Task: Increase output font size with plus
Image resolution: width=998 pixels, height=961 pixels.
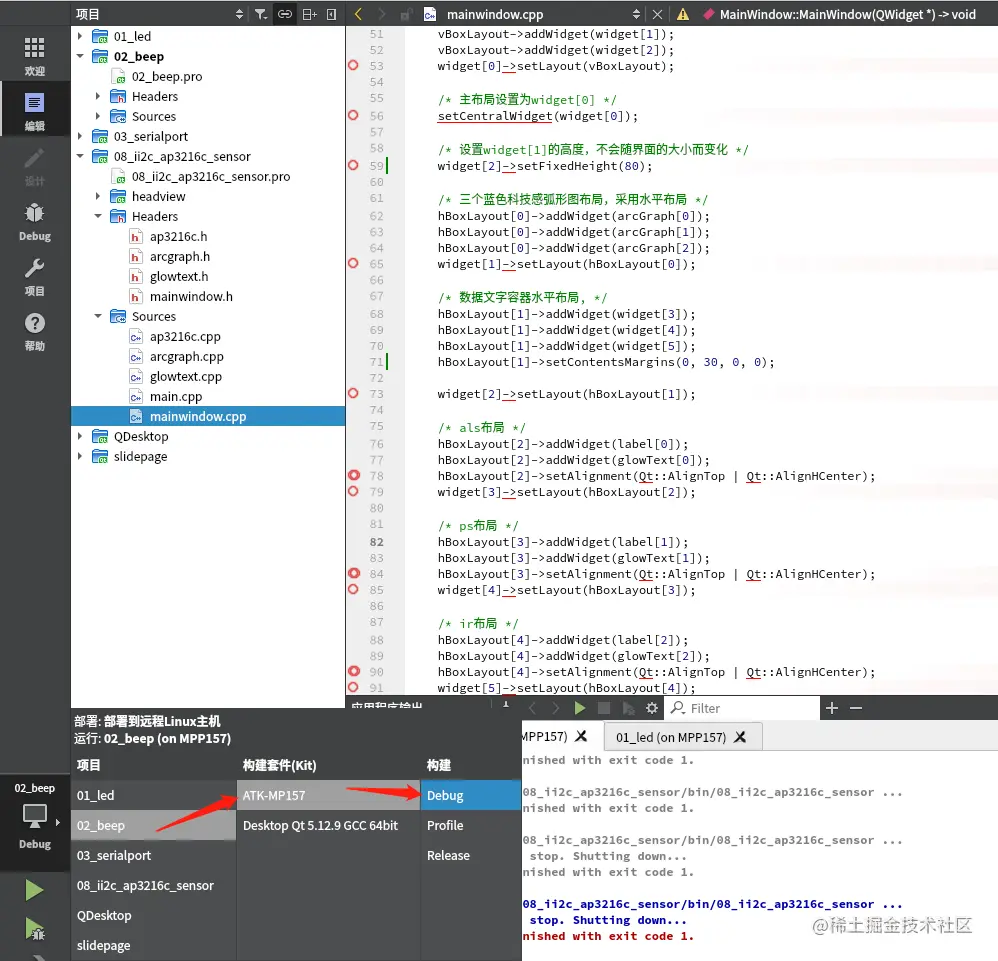Action: coord(832,708)
